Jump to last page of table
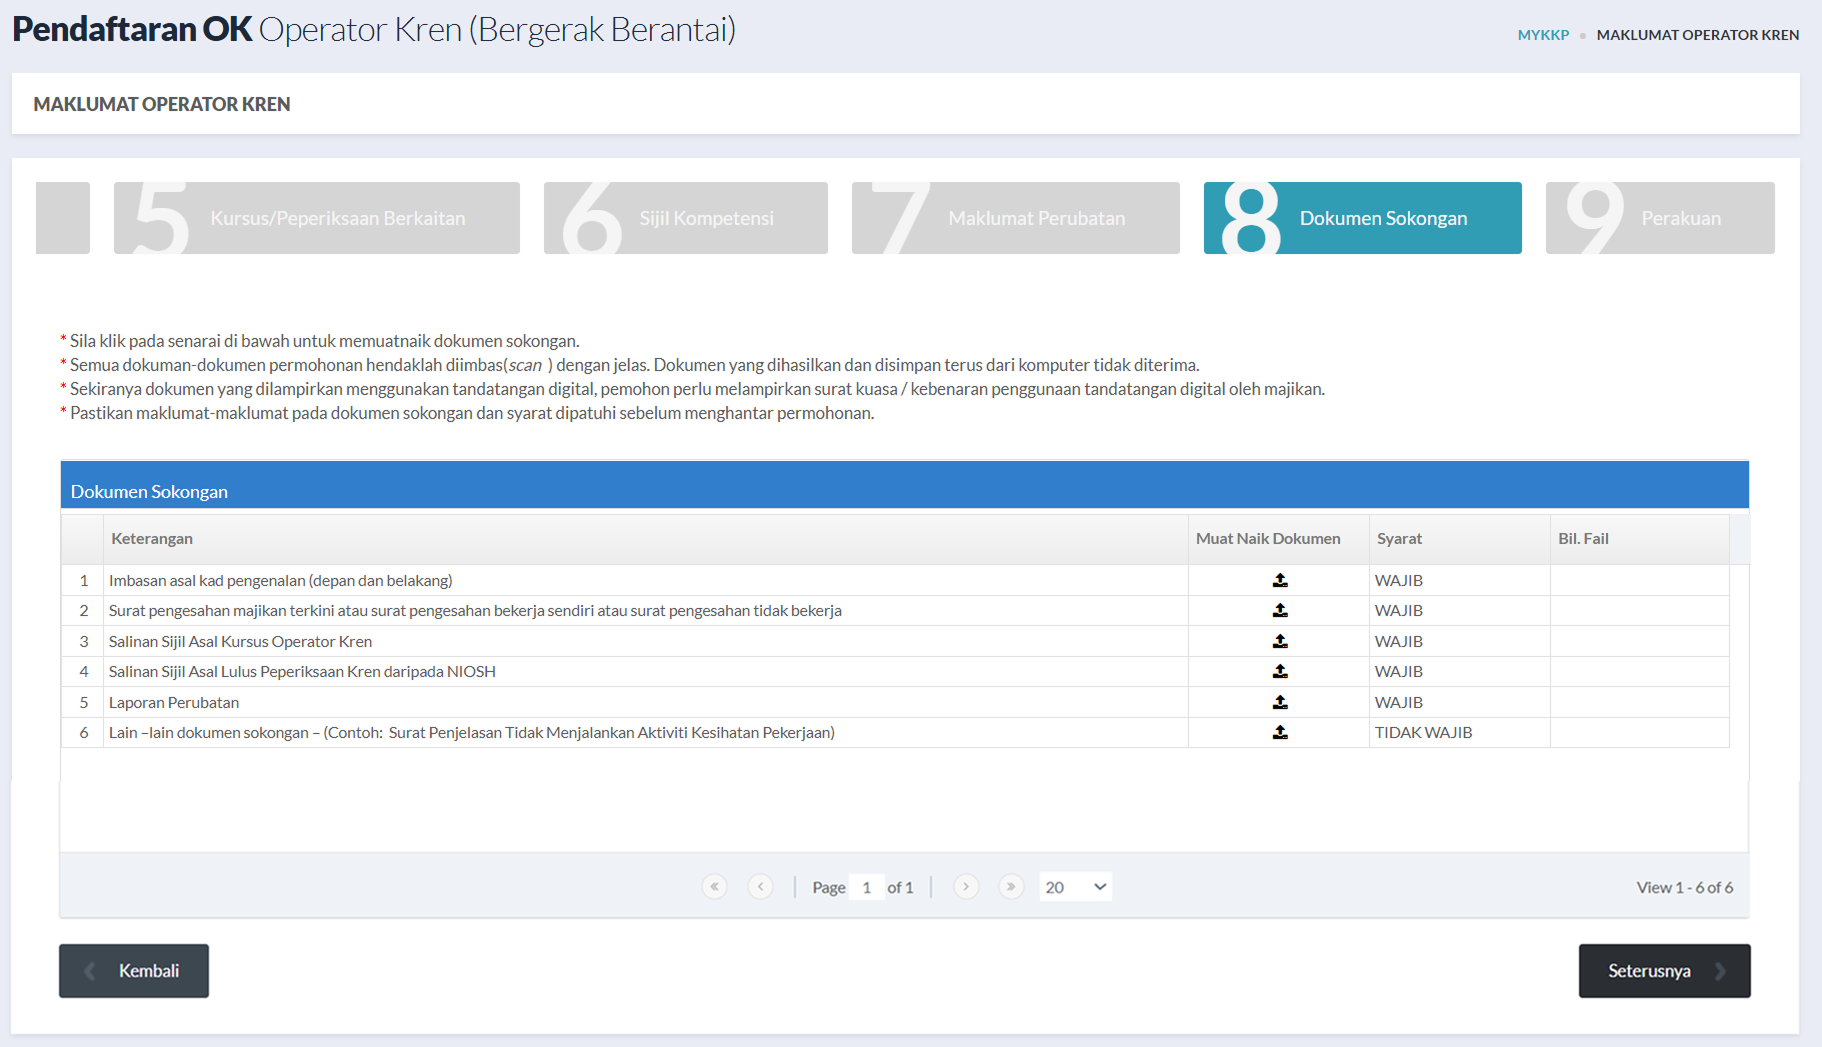 coord(1011,887)
